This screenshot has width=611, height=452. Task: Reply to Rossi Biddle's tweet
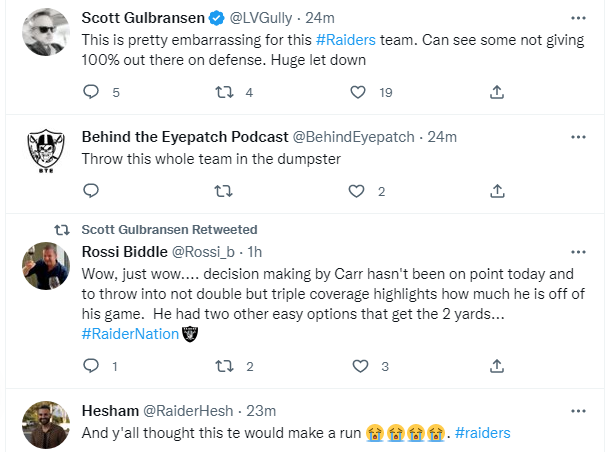91,366
